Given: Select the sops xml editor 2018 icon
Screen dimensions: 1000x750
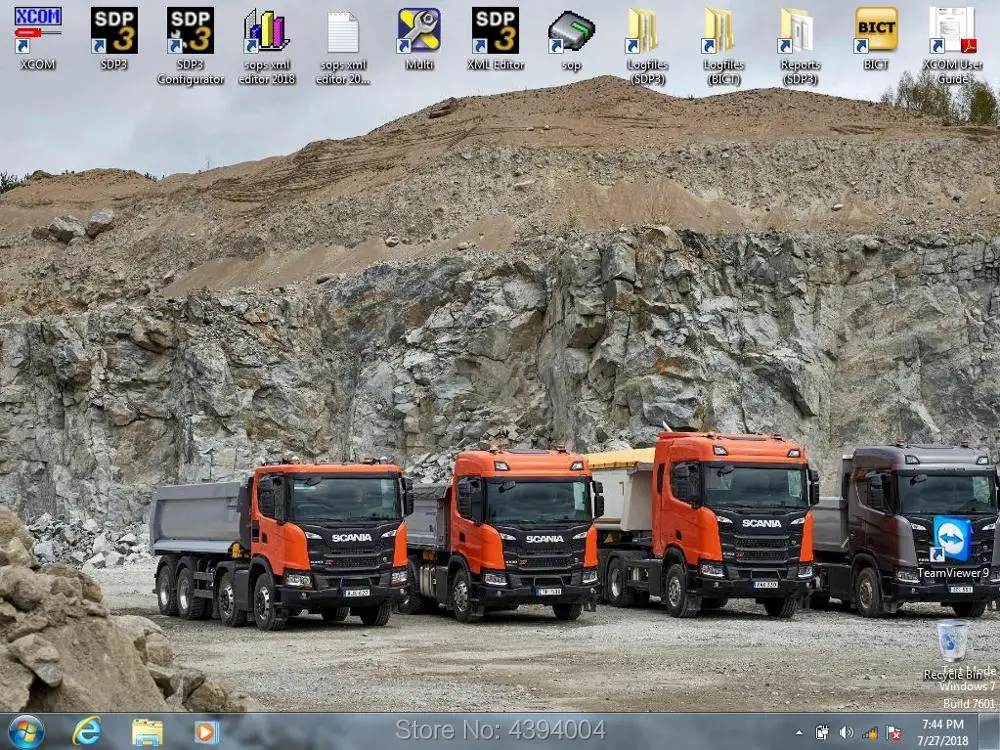Looking at the screenshot, I should pos(266,31).
